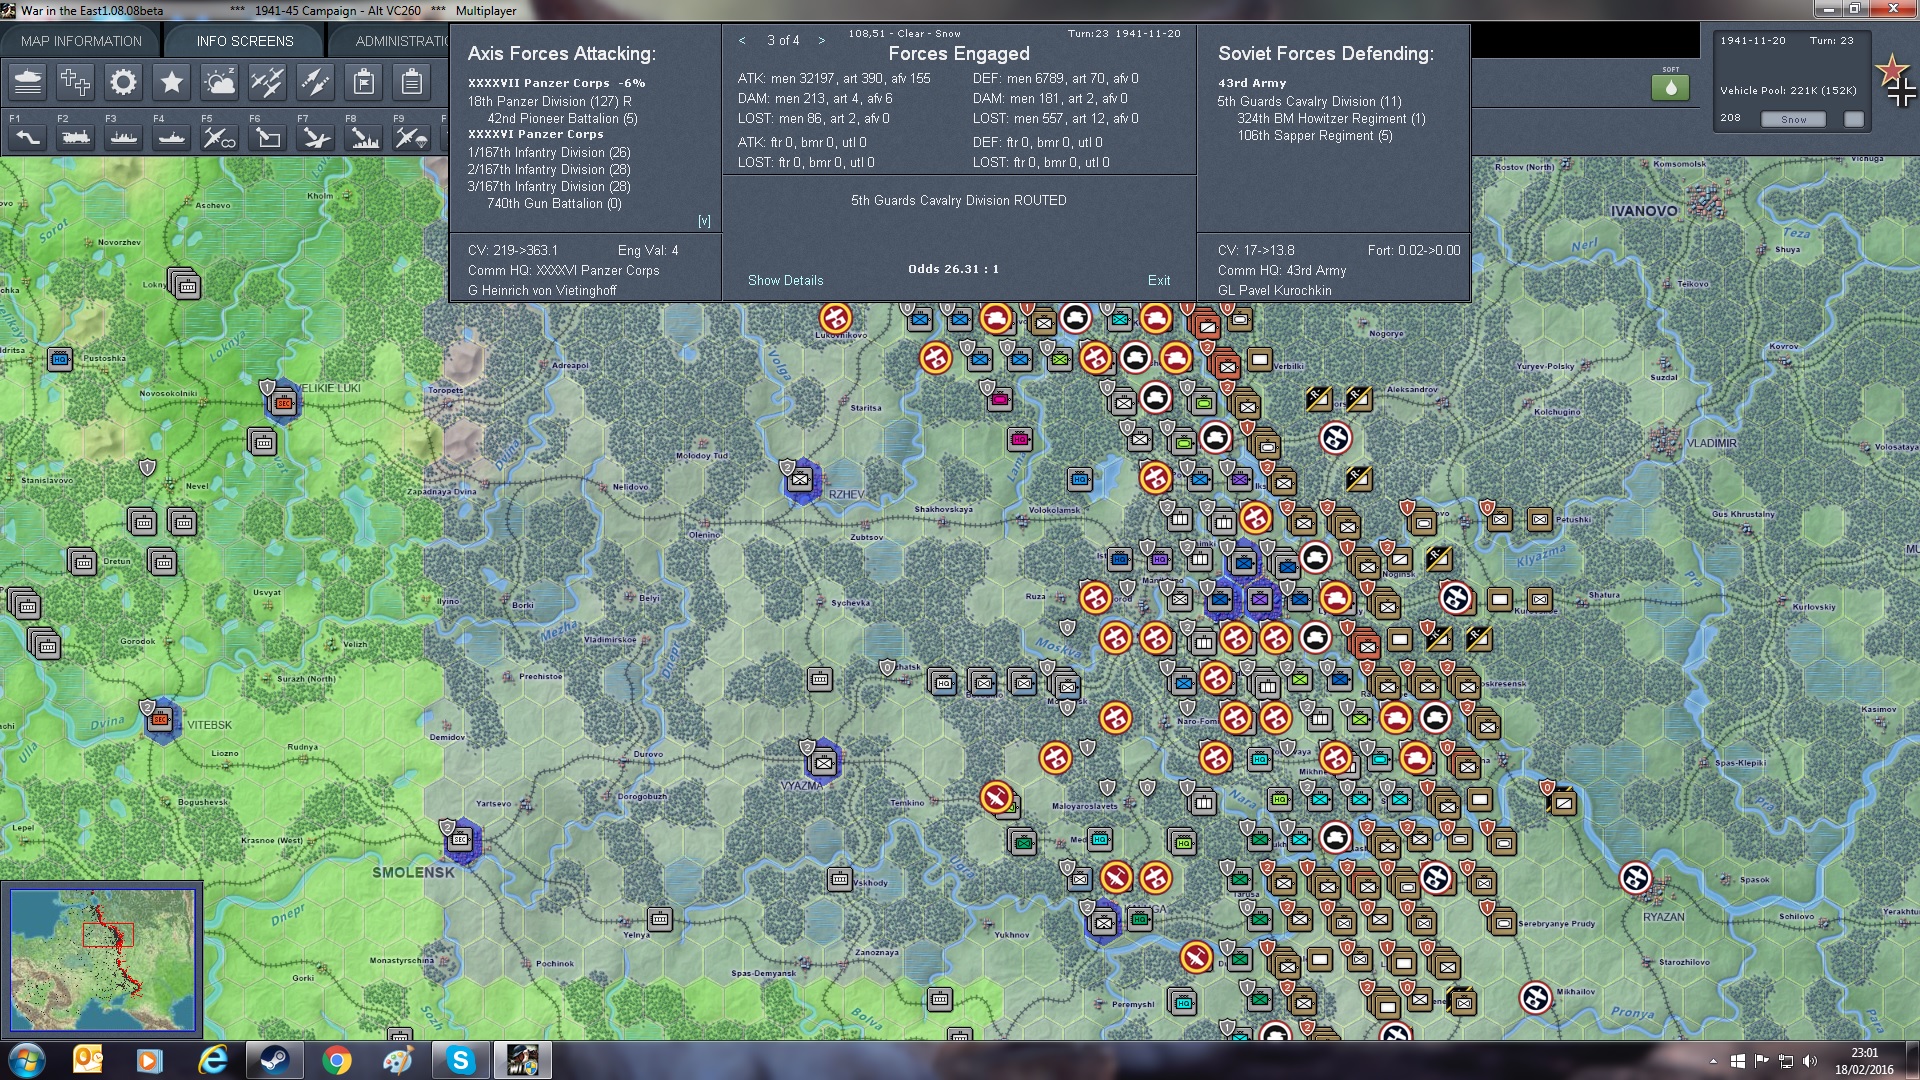Select 18th Panzer Division in attackers list
1920x1080 pixels.
click(x=549, y=101)
